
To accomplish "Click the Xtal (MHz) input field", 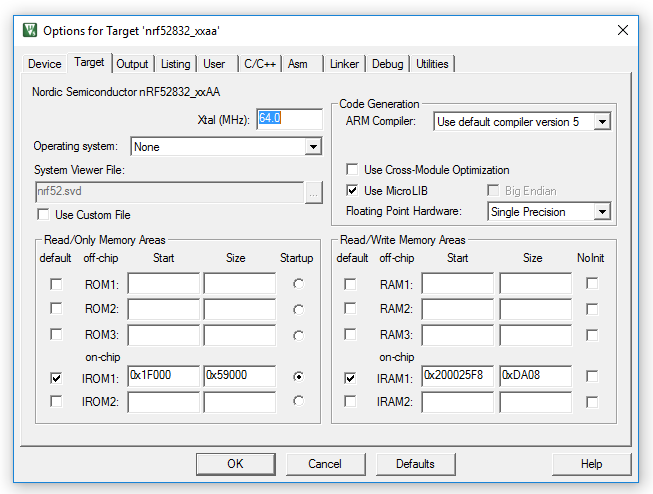I will click(289, 119).
